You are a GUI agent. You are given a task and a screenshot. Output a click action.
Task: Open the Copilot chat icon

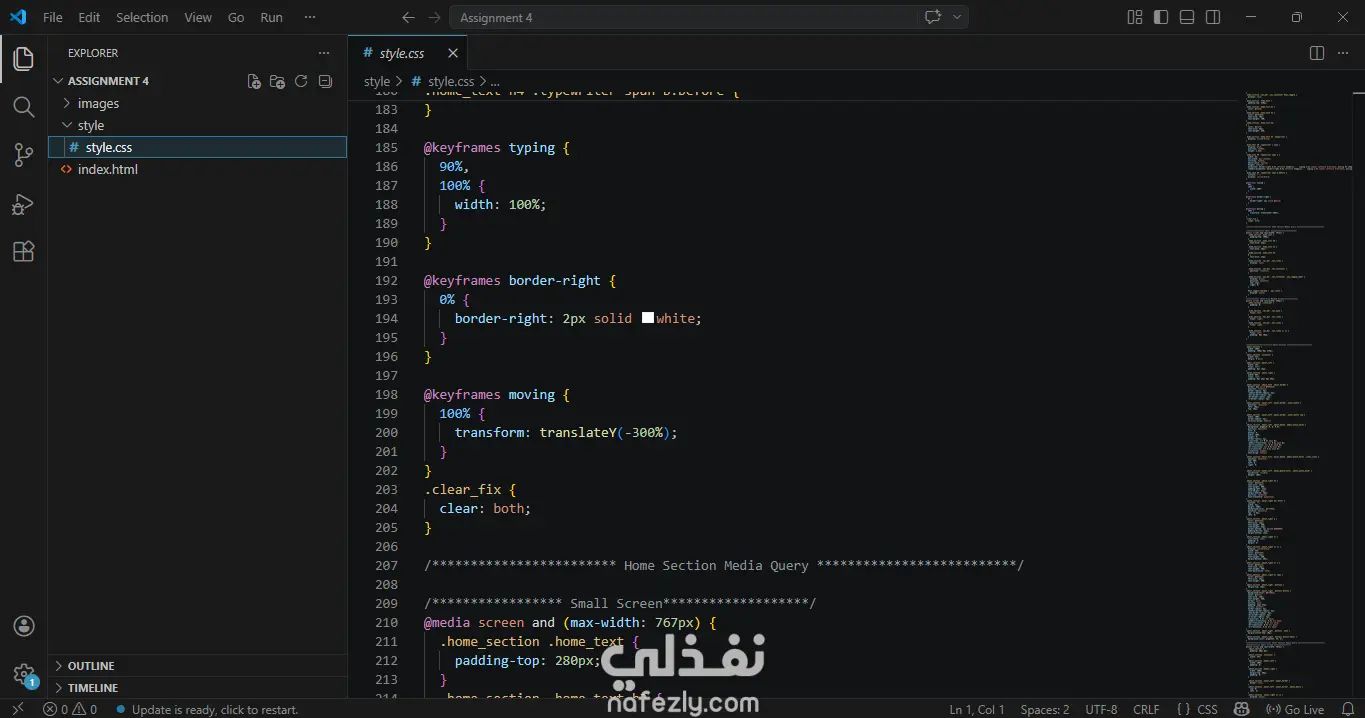click(x=933, y=17)
